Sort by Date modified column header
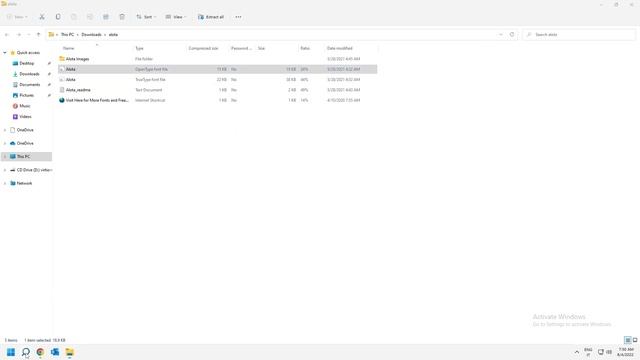The width and height of the screenshot is (640, 360). point(340,48)
